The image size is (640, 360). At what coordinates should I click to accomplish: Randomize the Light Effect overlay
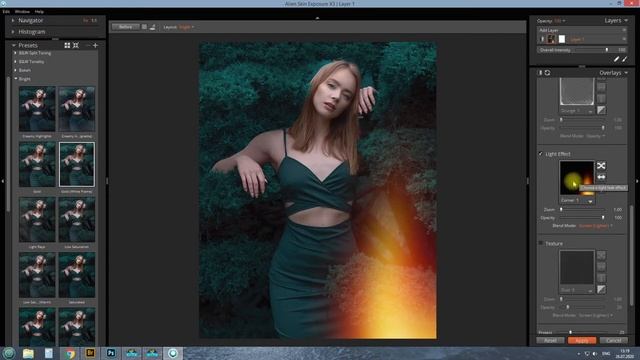[x=601, y=166]
